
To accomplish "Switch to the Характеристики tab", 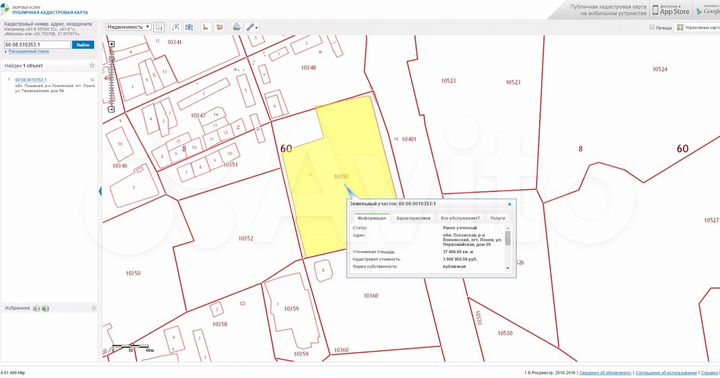I will tap(413, 218).
